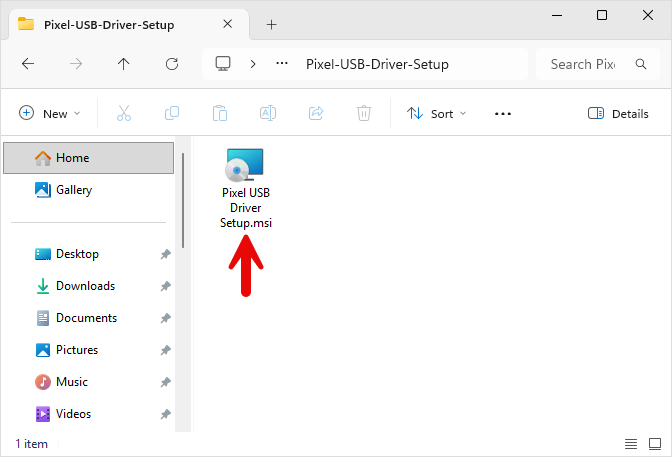Click the Rename icon in the toolbar

268,113
